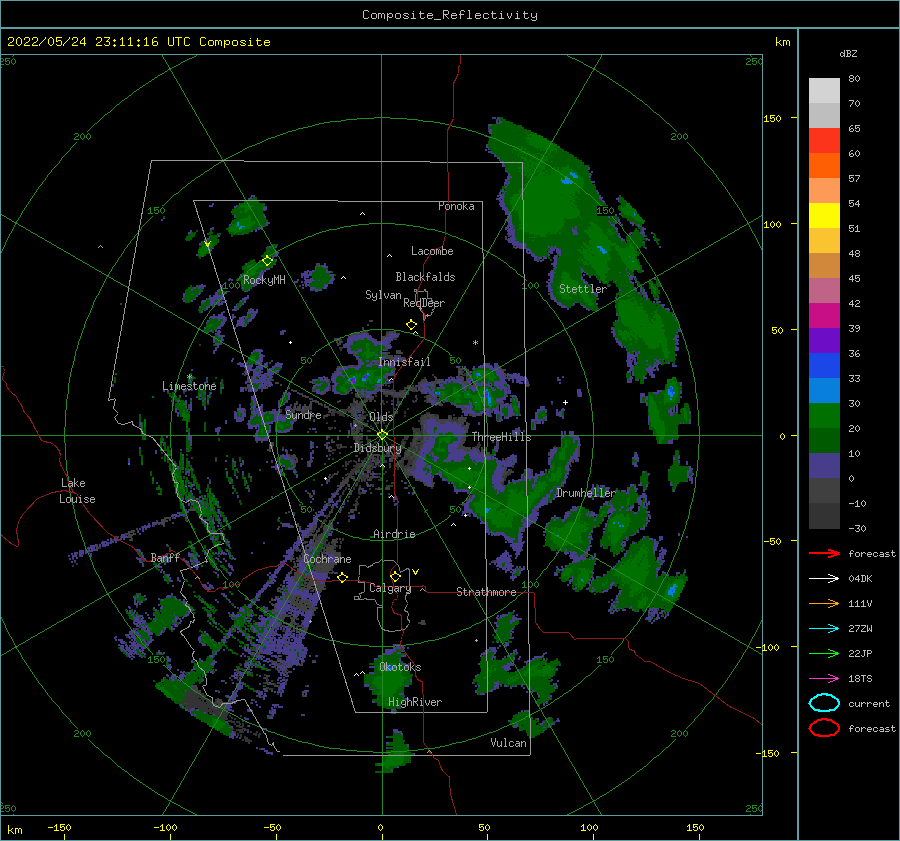Viewport: 900px width, 841px height.
Task: Click the red forecast ellipse icon
Action: click(x=824, y=728)
